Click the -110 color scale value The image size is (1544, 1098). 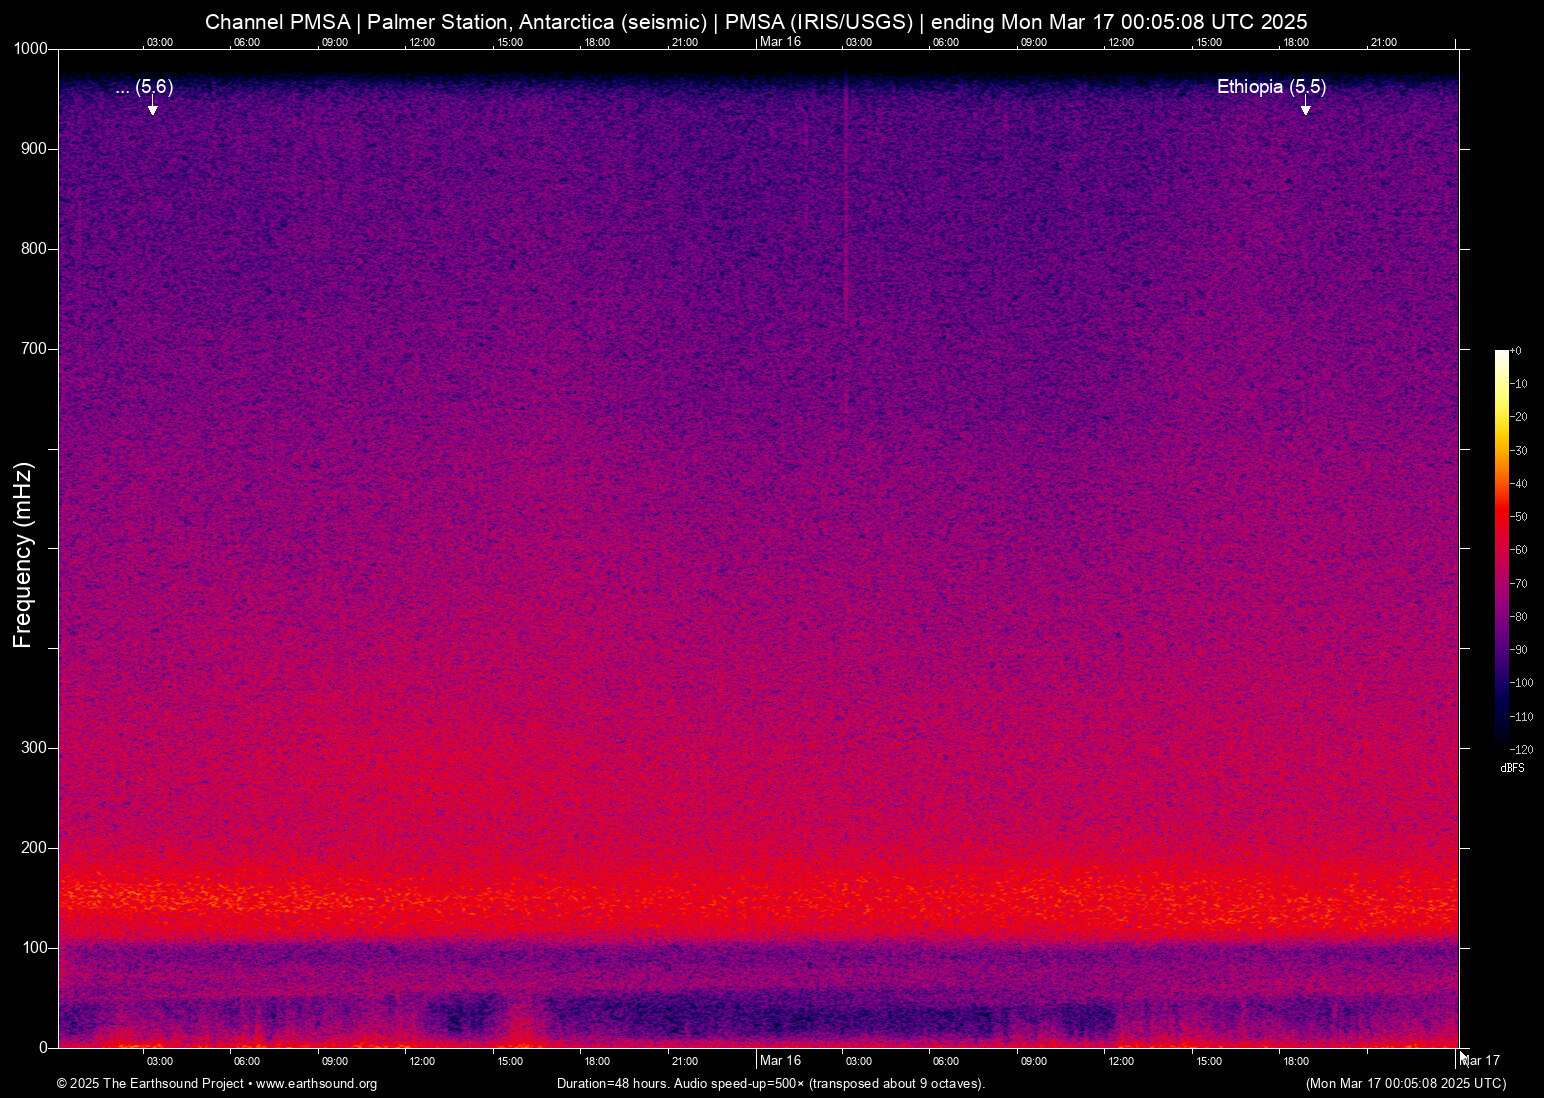1522,717
